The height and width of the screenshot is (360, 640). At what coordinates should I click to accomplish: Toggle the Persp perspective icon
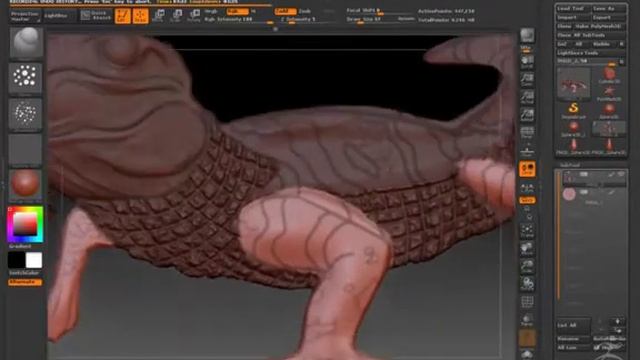pyautogui.click(x=527, y=133)
